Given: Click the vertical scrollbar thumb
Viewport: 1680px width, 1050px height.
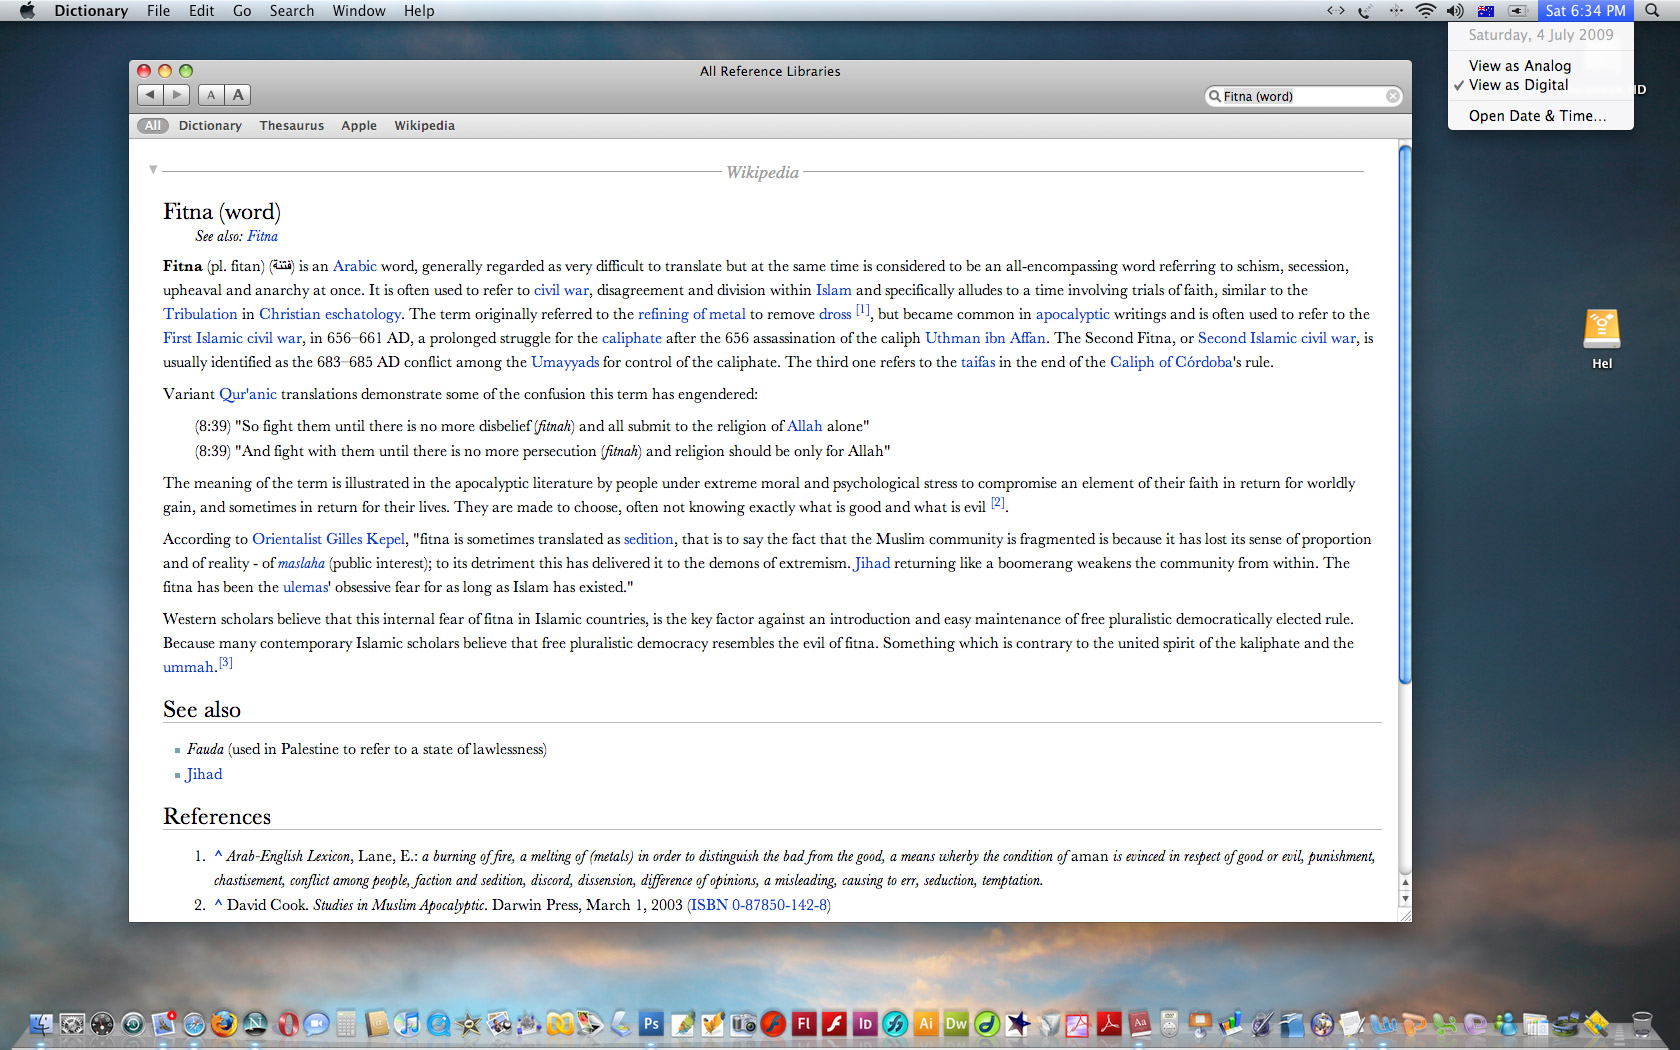Looking at the screenshot, I should [x=1405, y=415].
